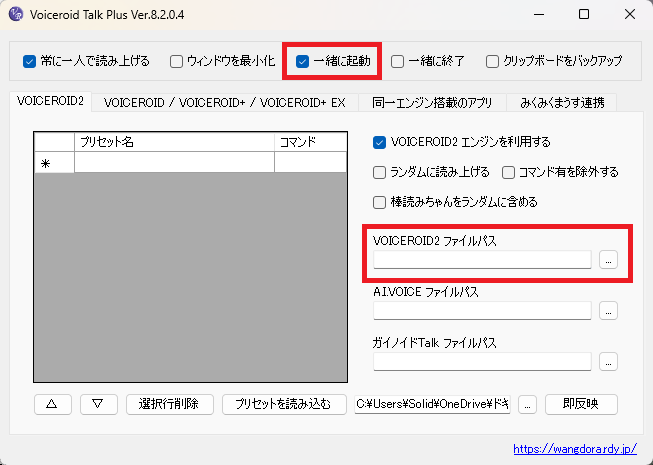The image size is (653, 465).
Task: Click 即反映 button
Action: [581, 404]
